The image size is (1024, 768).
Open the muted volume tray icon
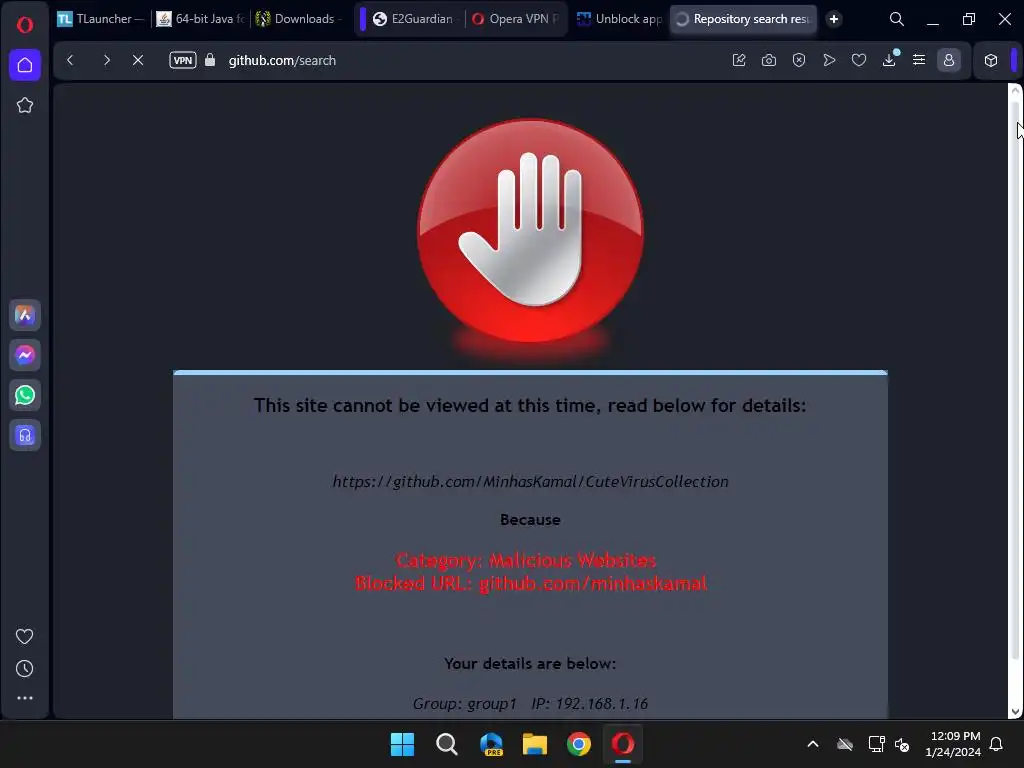click(x=903, y=744)
